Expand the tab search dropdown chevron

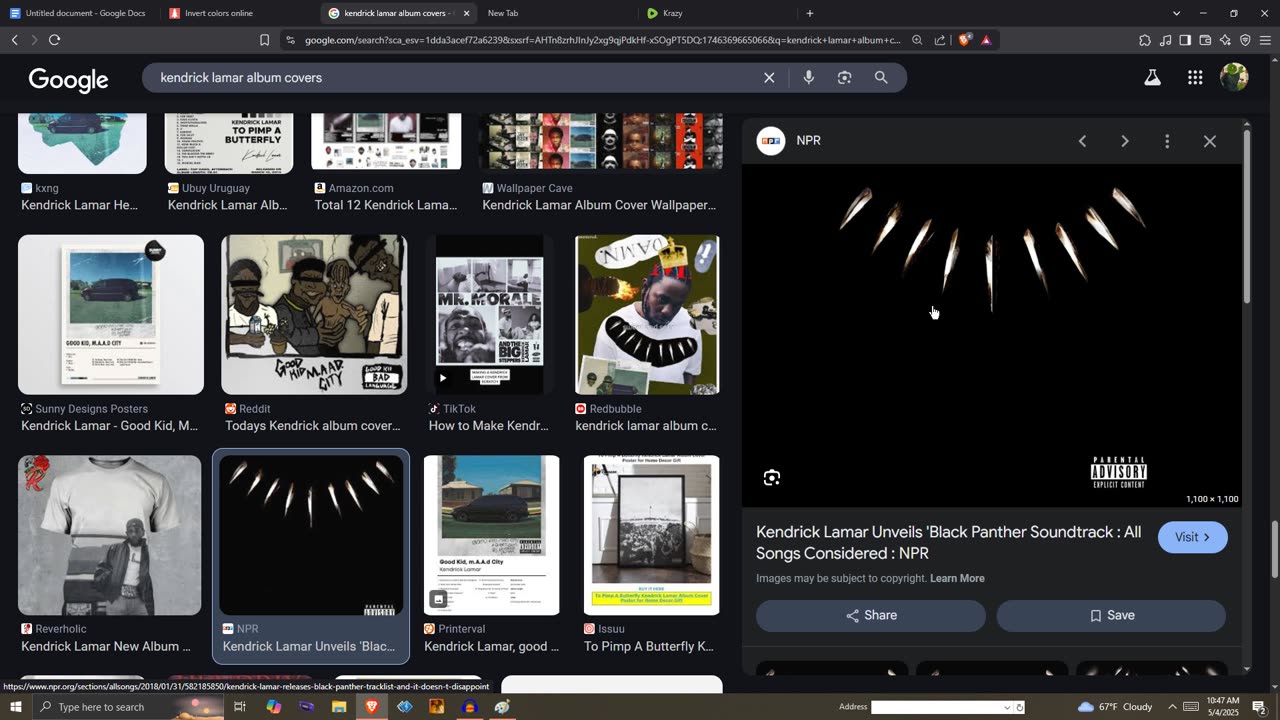[1176, 13]
